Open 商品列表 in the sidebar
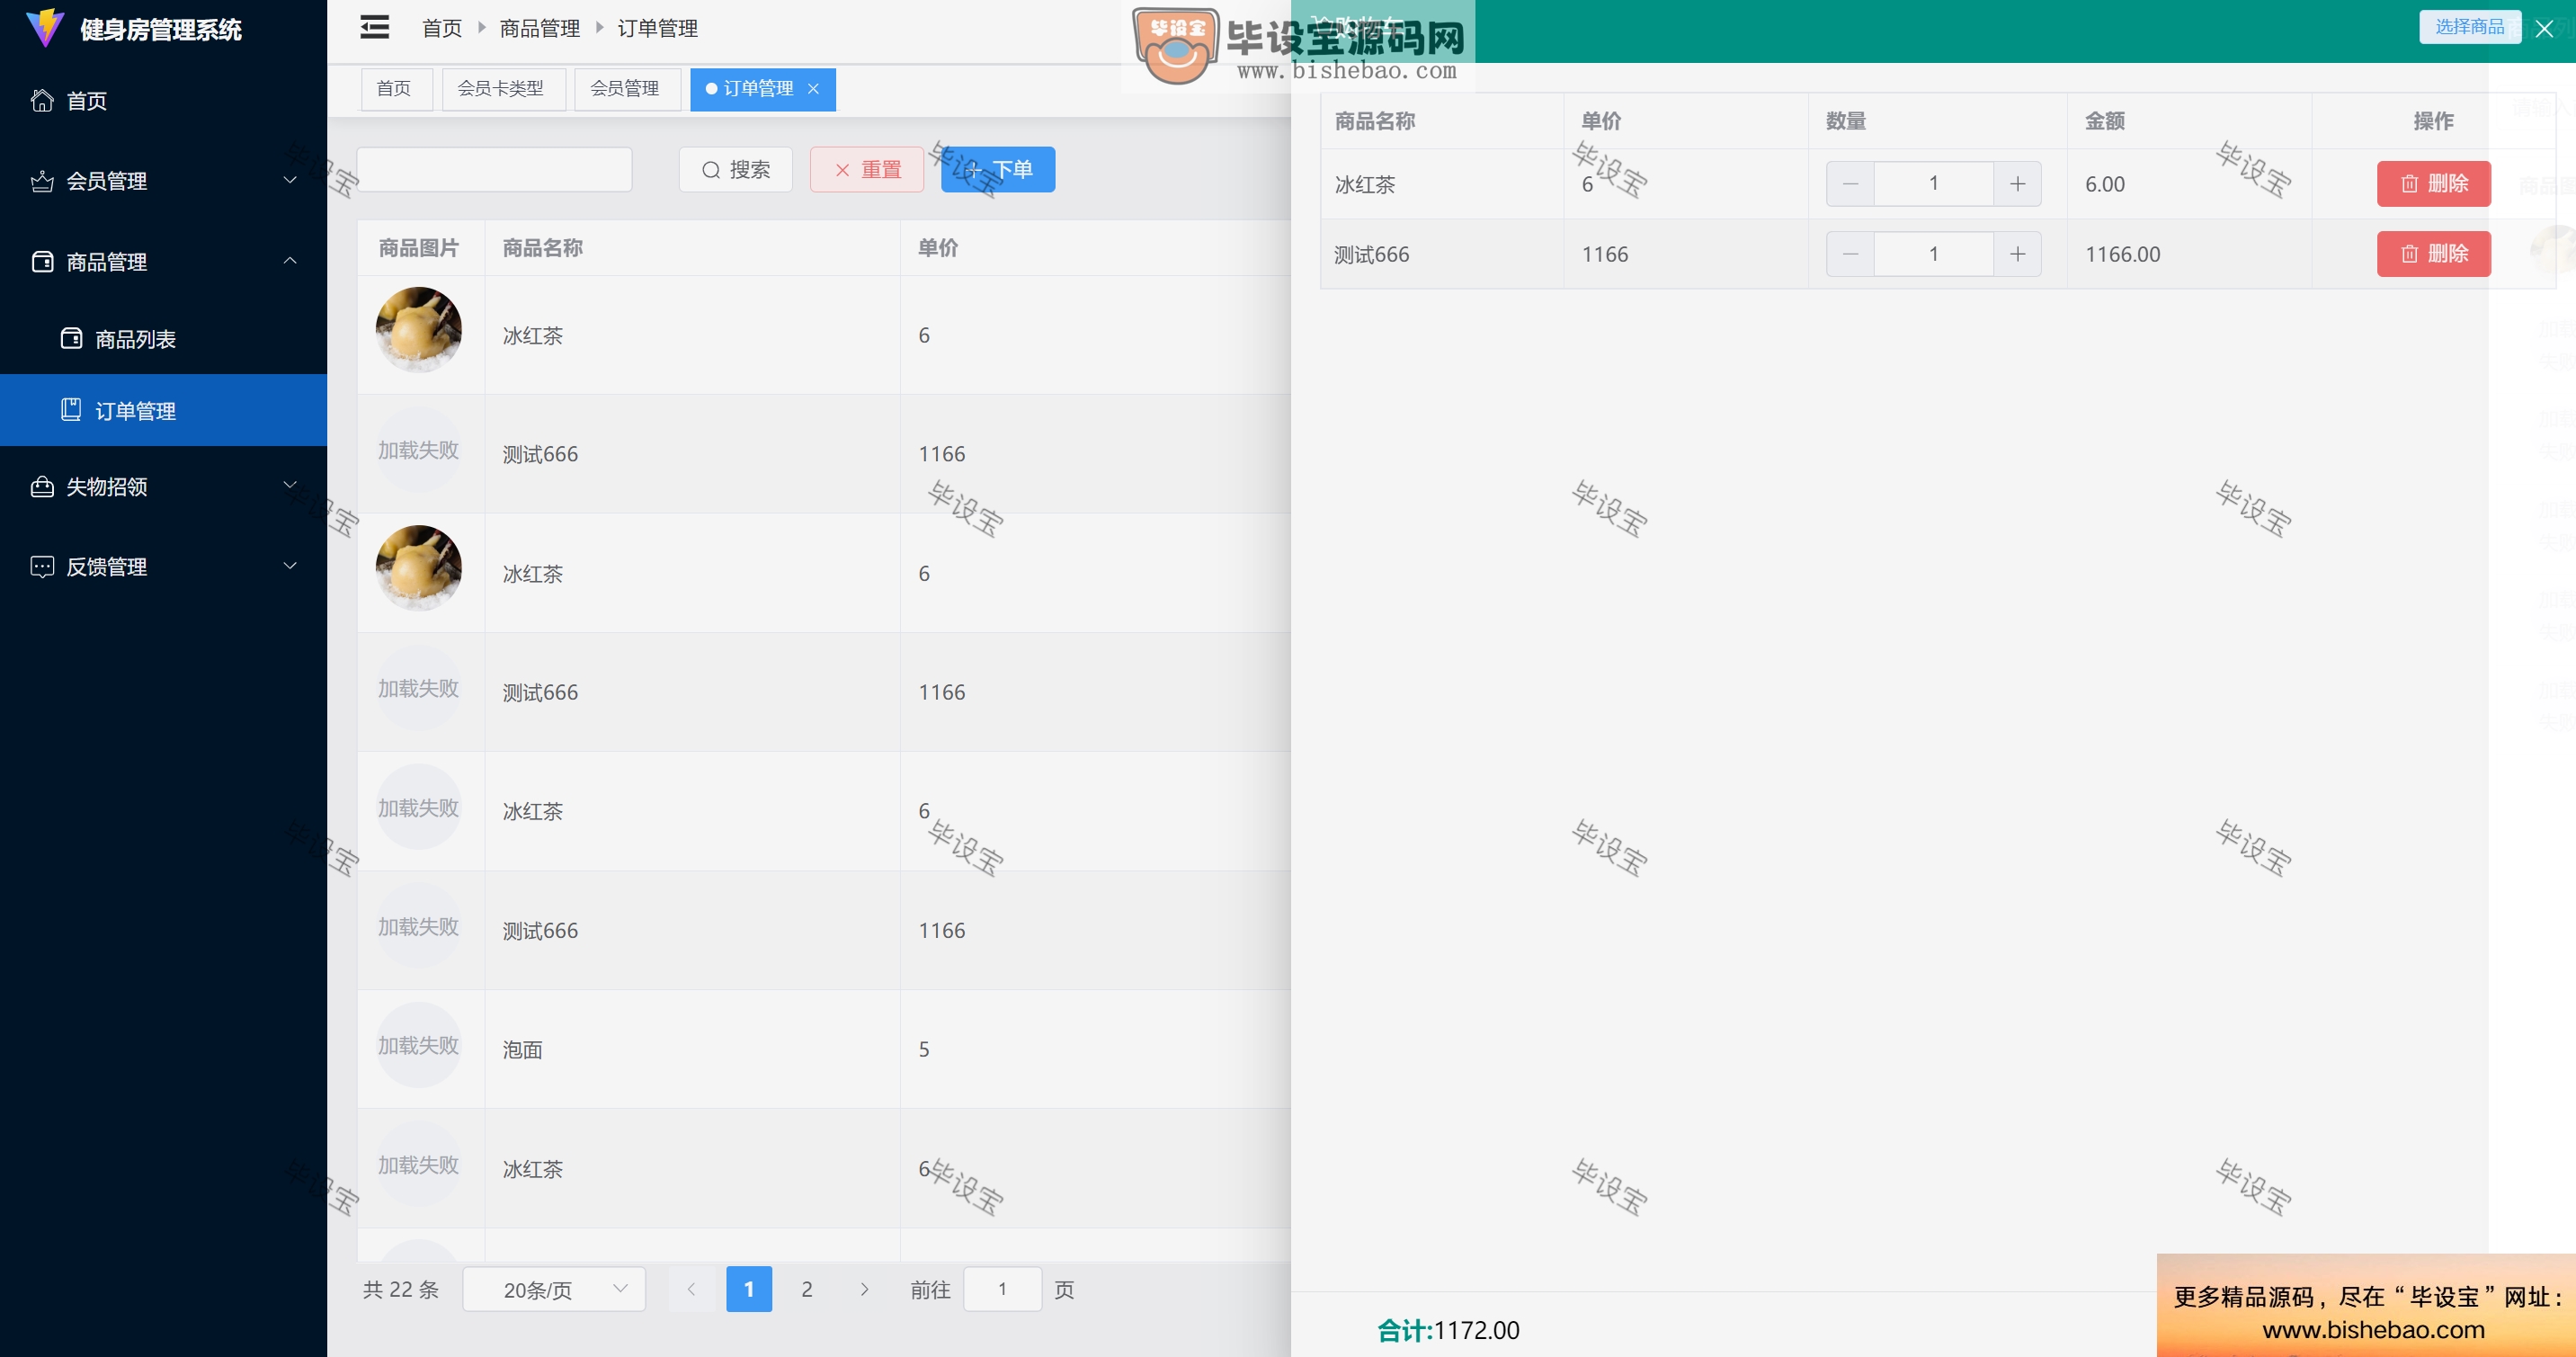Screen dimensions: 2576x1357 pyautogui.click(x=163, y=339)
